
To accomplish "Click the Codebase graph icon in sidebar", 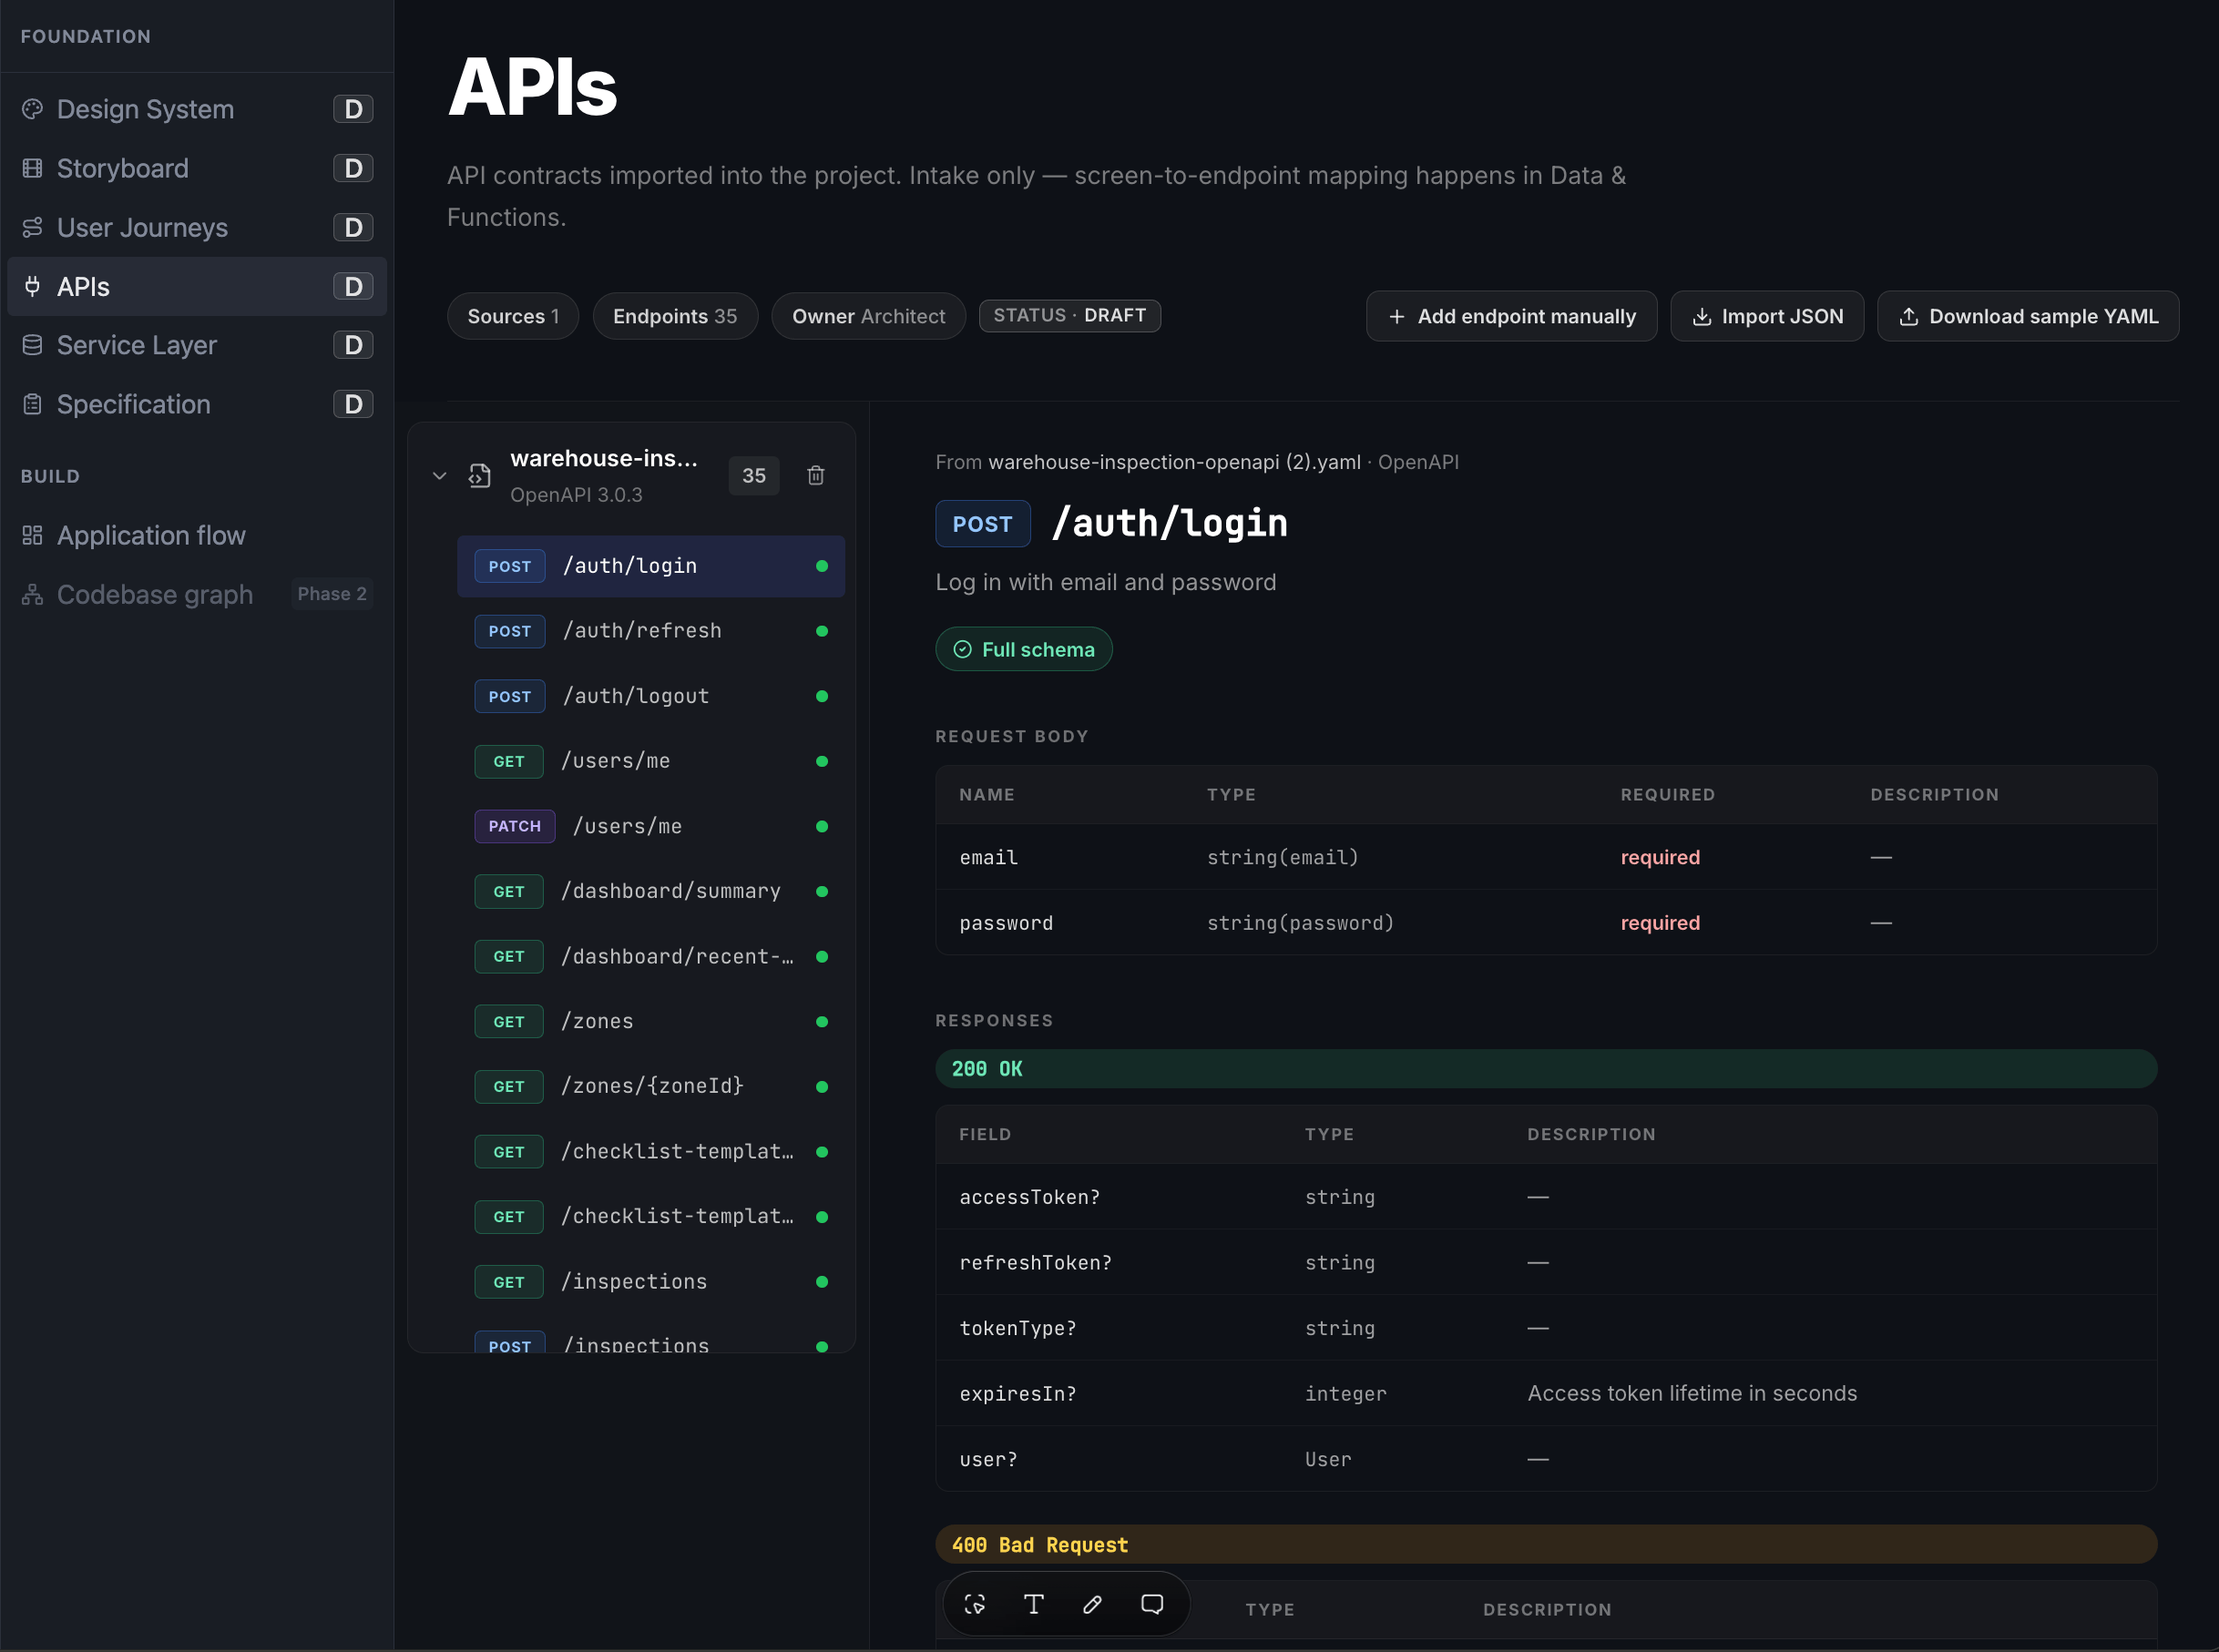I will point(32,594).
